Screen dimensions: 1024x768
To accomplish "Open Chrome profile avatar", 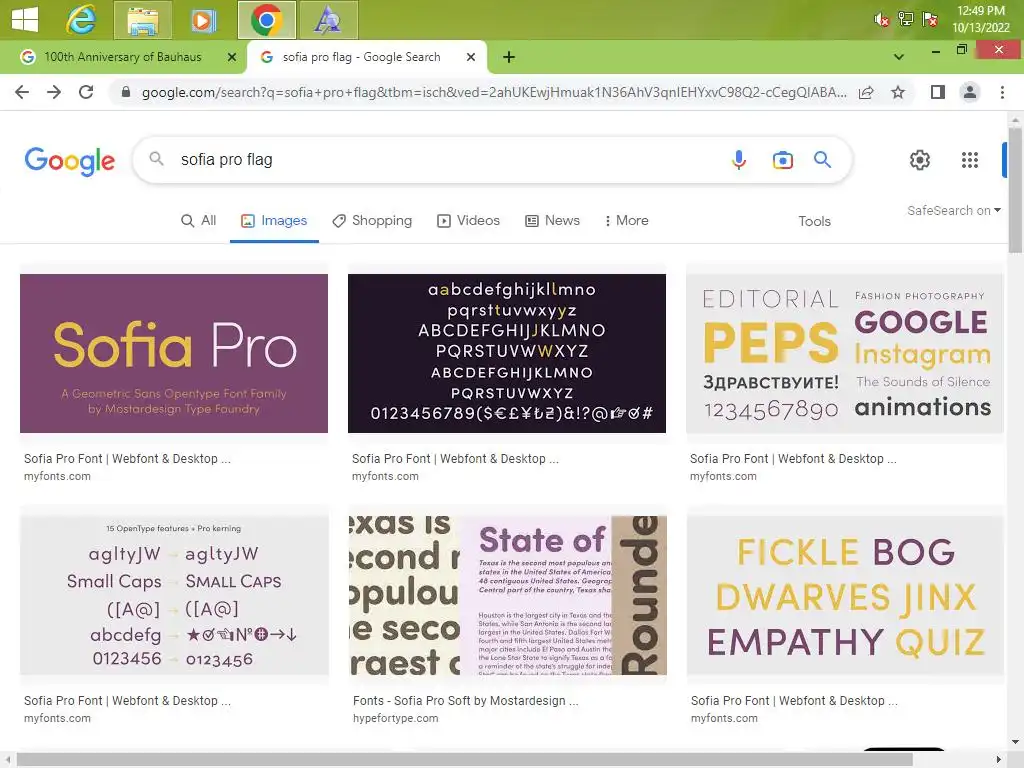I will (x=970, y=92).
